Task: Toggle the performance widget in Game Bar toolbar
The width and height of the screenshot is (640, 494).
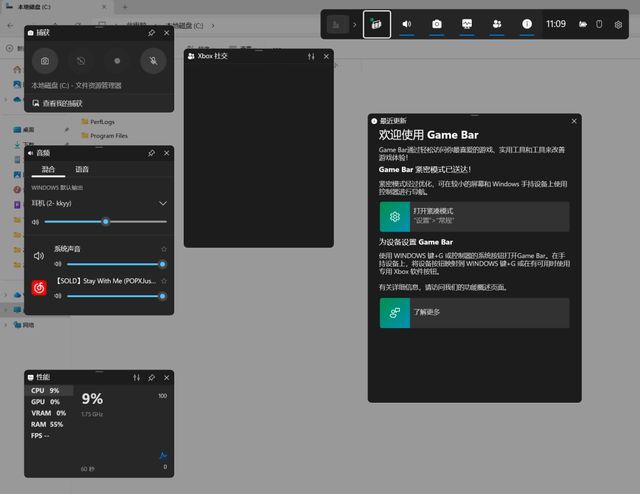Action: coord(467,24)
